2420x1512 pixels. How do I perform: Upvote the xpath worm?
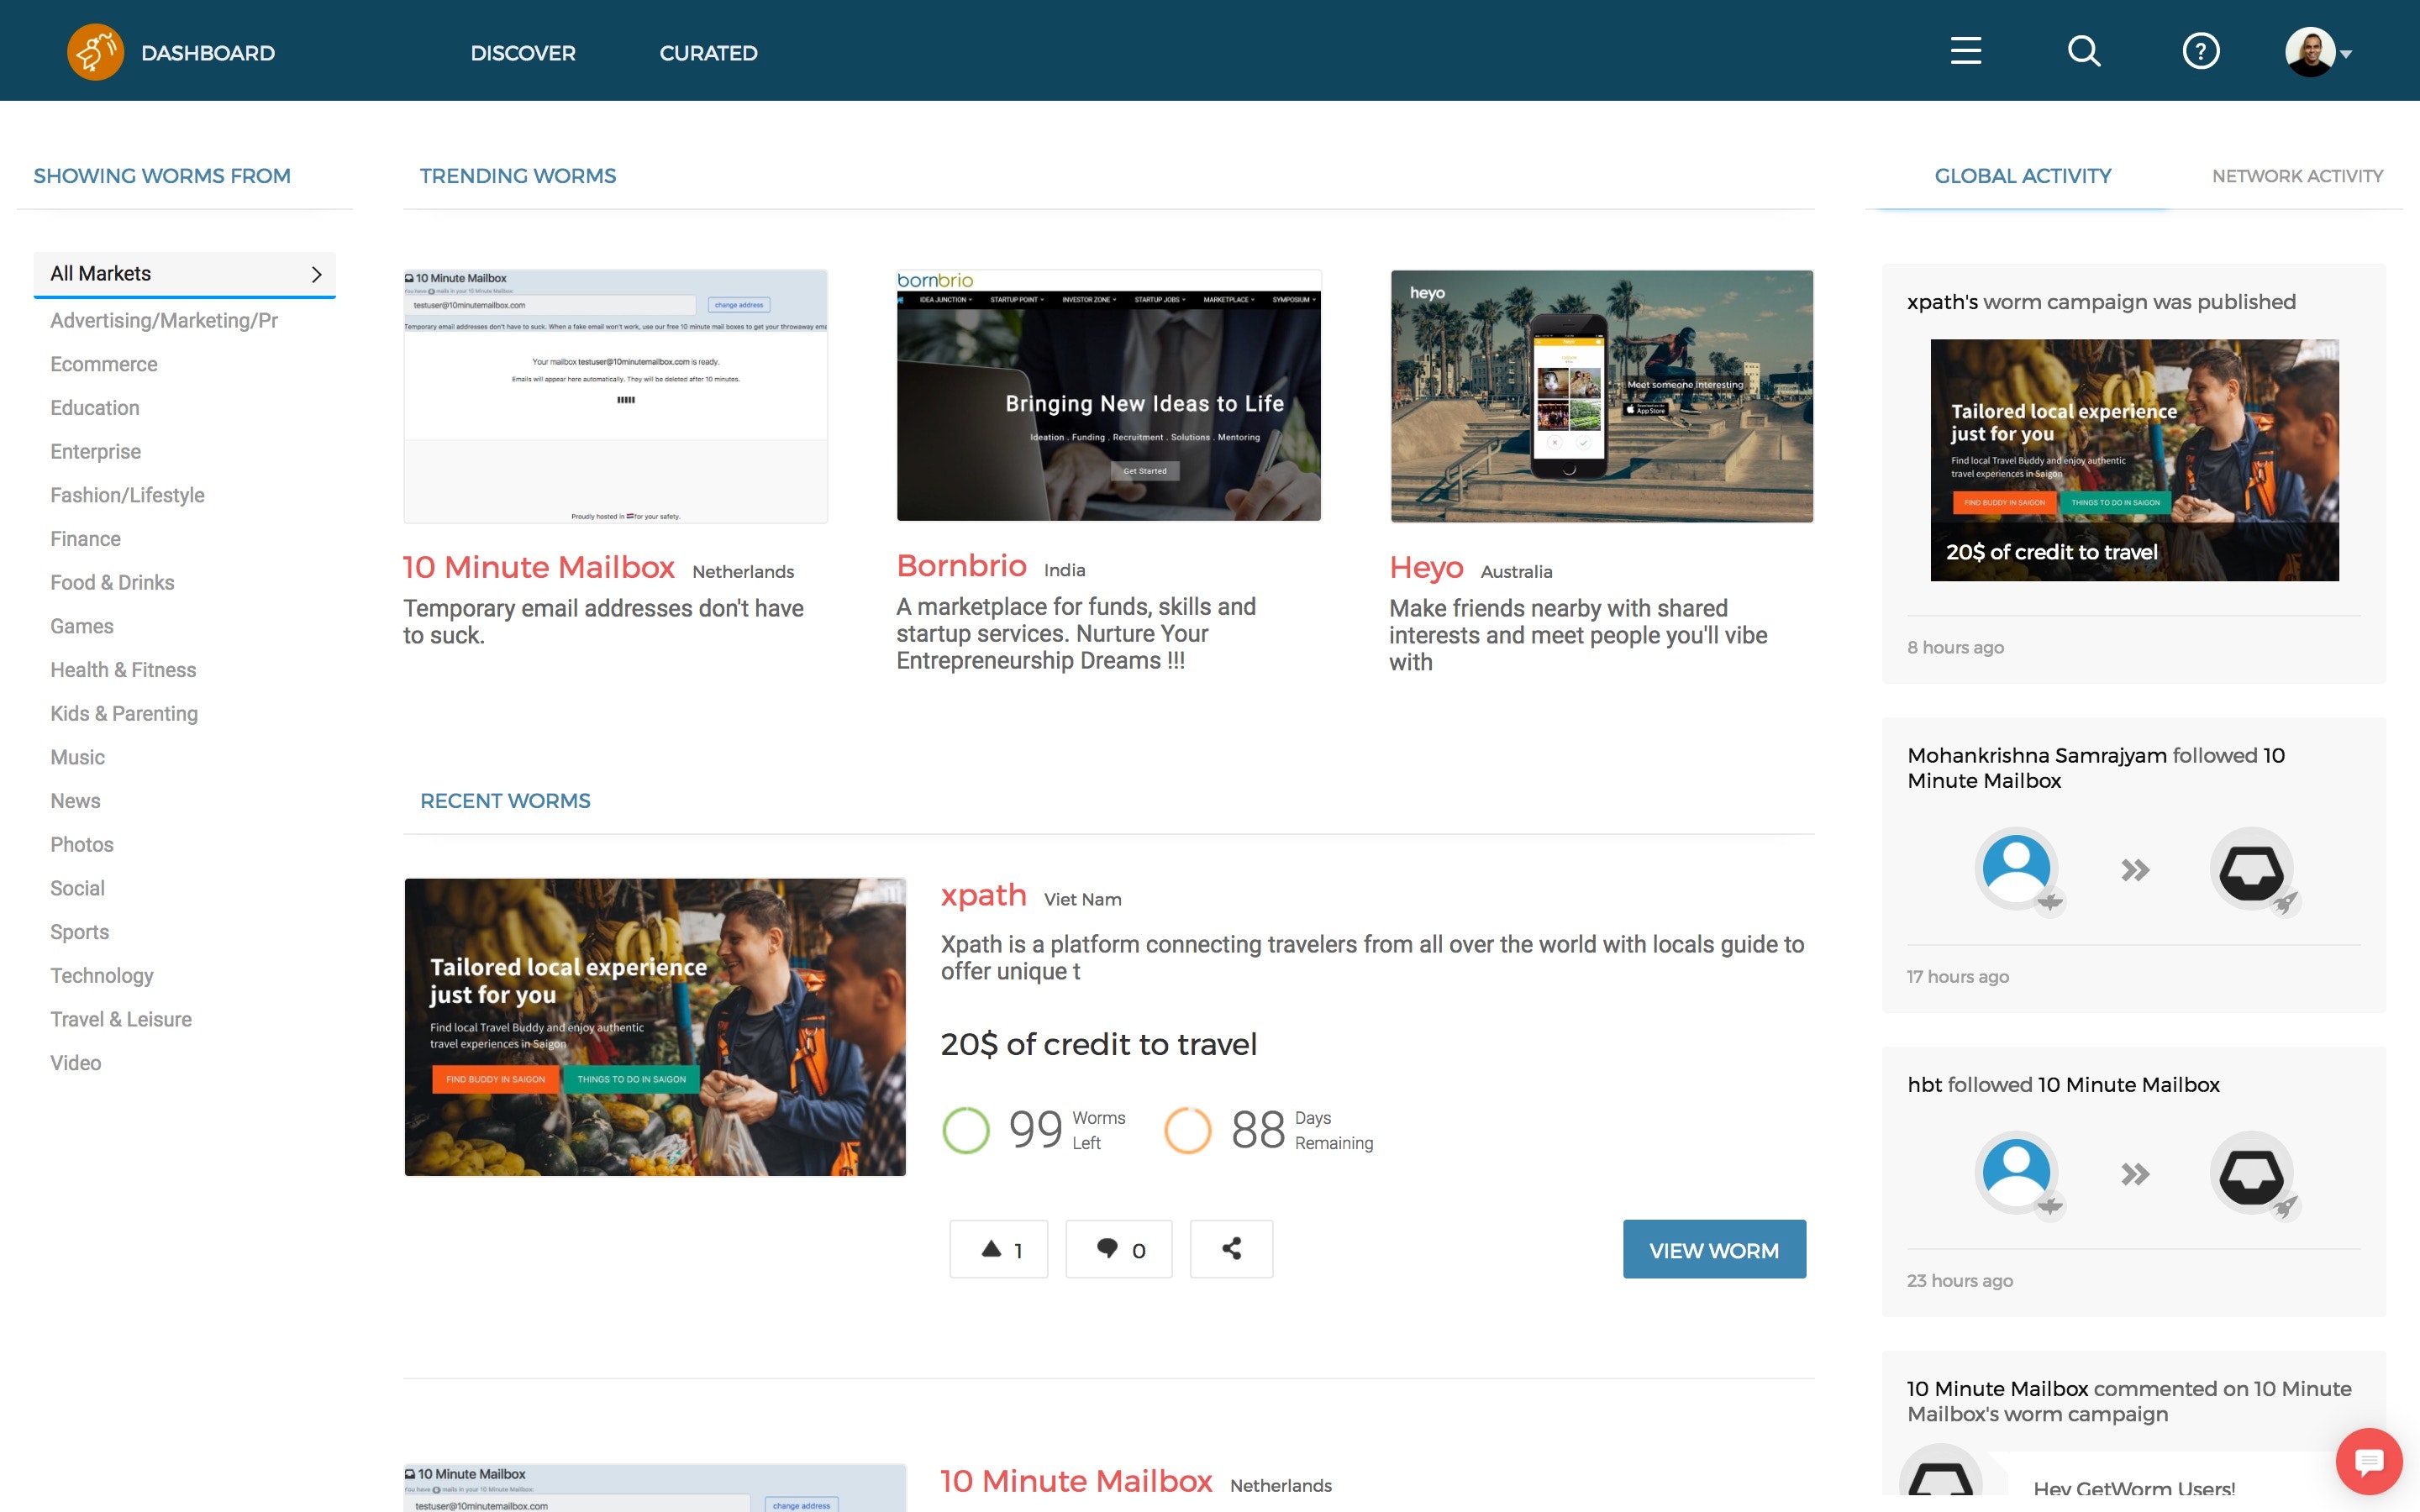(998, 1249)
